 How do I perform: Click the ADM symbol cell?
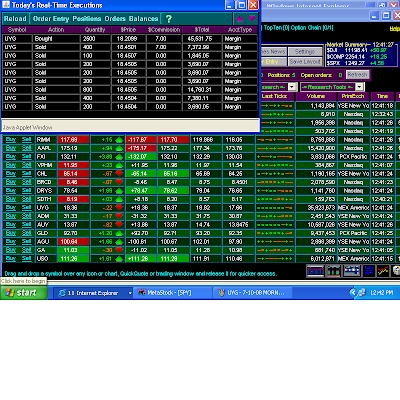tap(46, 216)
